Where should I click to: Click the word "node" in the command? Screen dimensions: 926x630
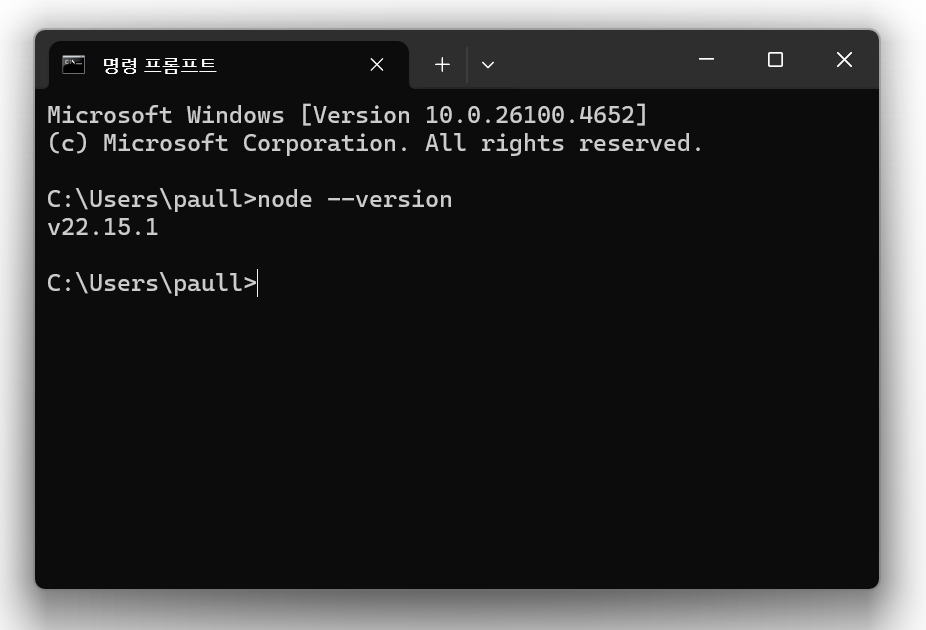tap(285, 200)
